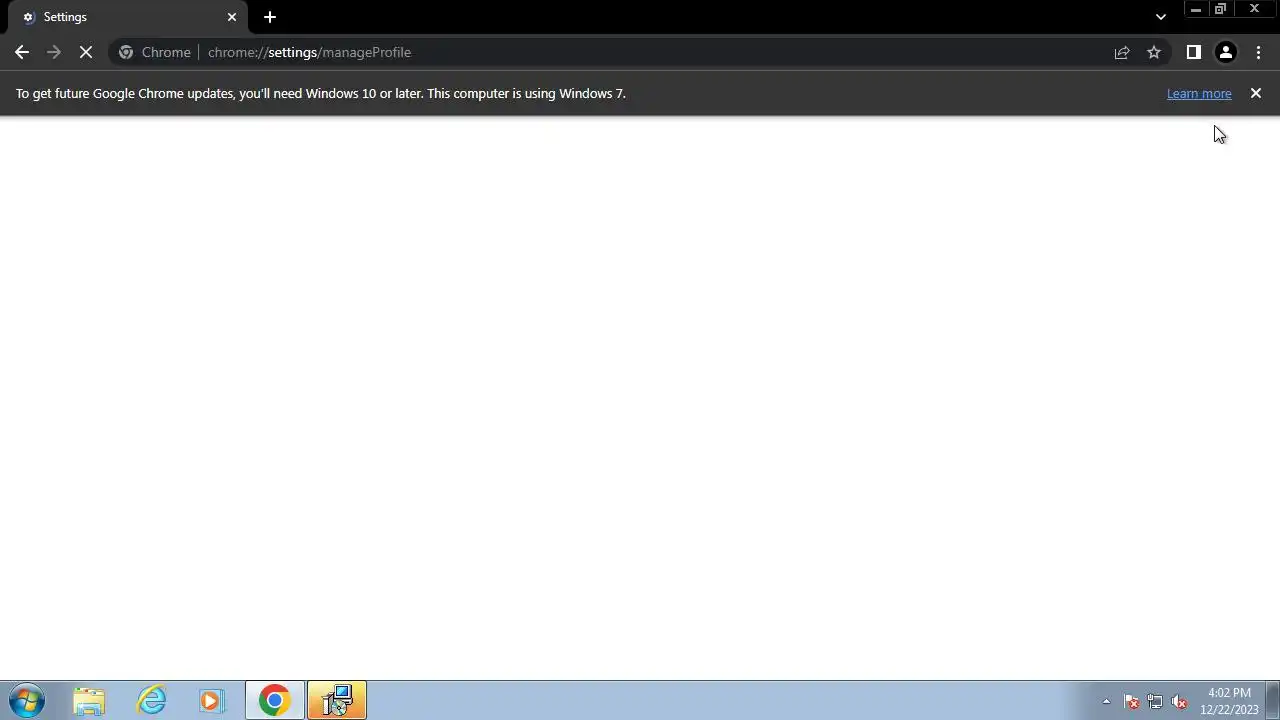Screen dimensions: 1280x720
Task: Open the side panel
Action: coord(1193,52)
